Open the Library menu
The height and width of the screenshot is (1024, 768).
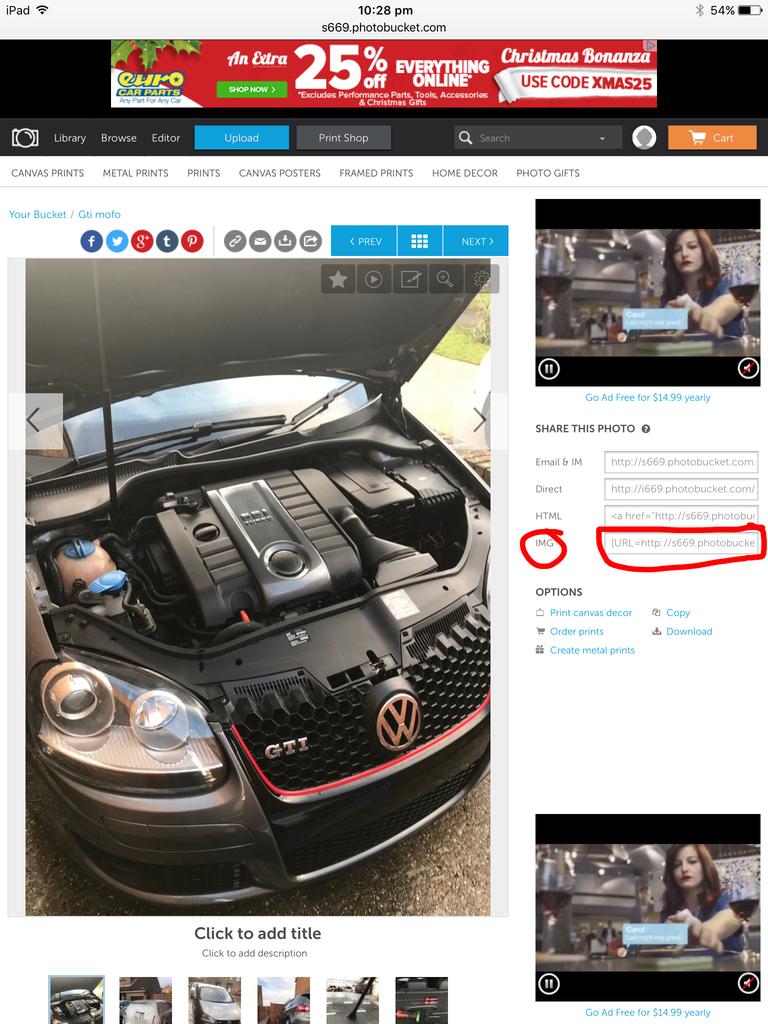click(x=70, y=138)
